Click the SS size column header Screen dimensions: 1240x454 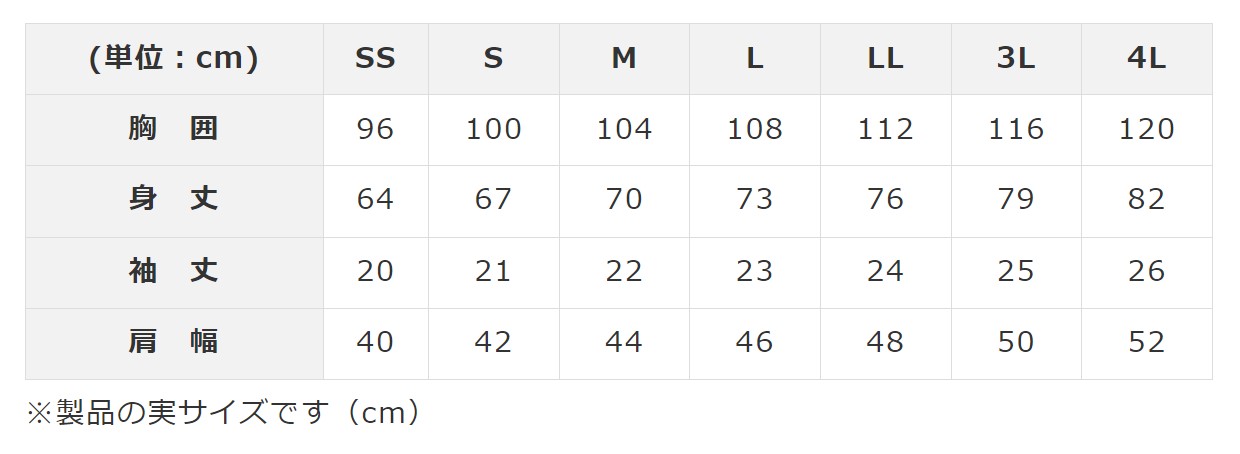375,59
